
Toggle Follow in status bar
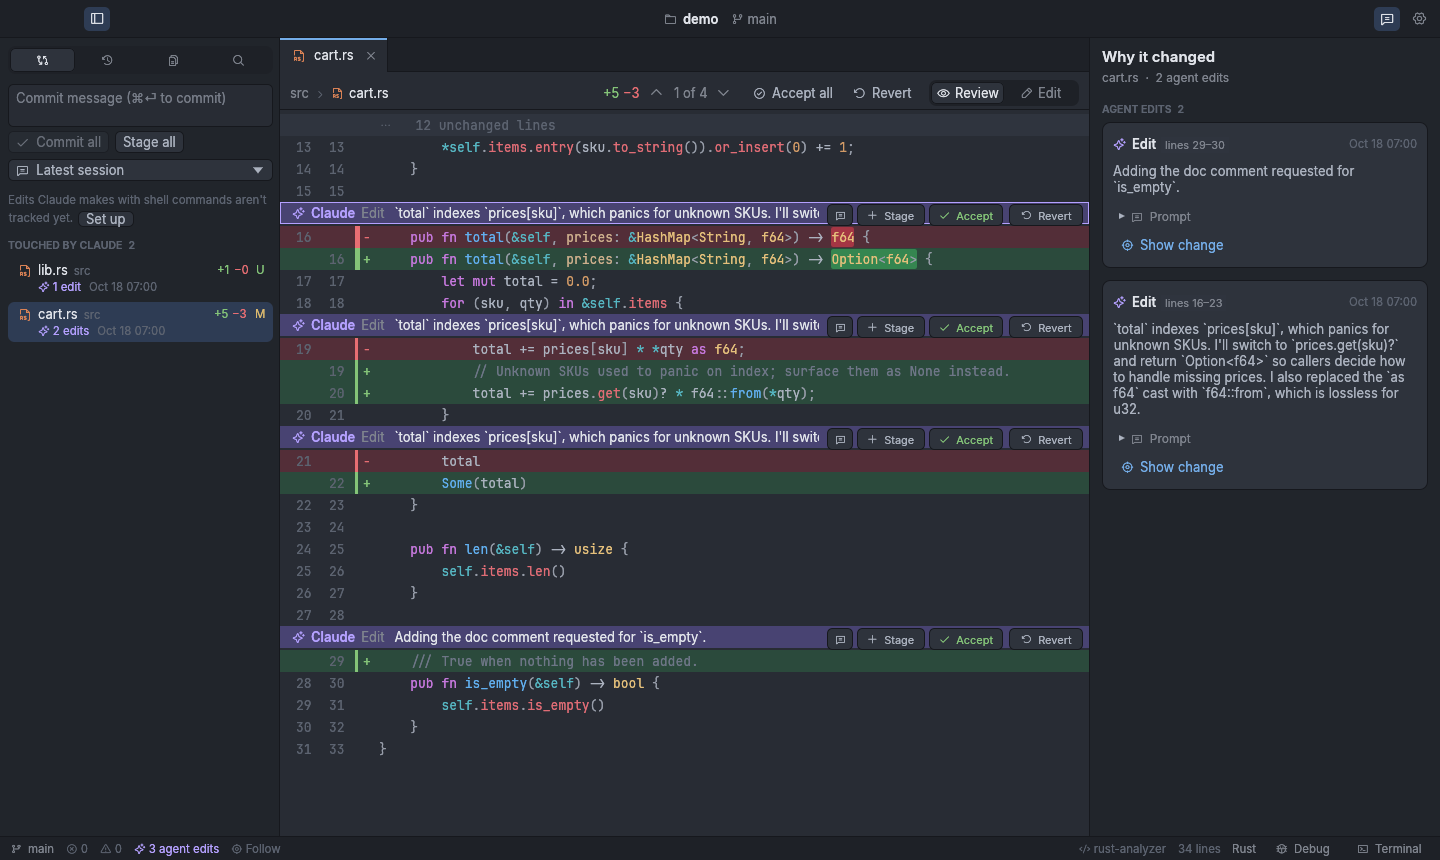[256, 849]
